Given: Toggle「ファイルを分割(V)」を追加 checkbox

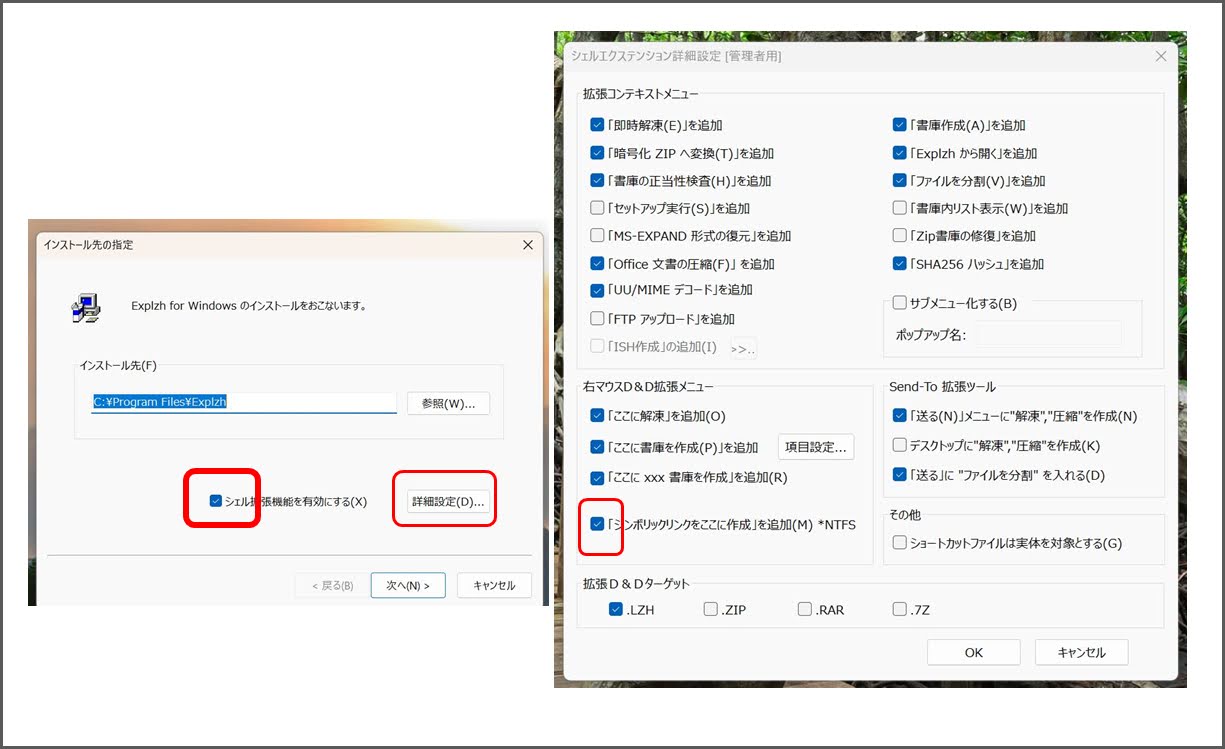Looking at the screenshot, I should tap(899, 181).
